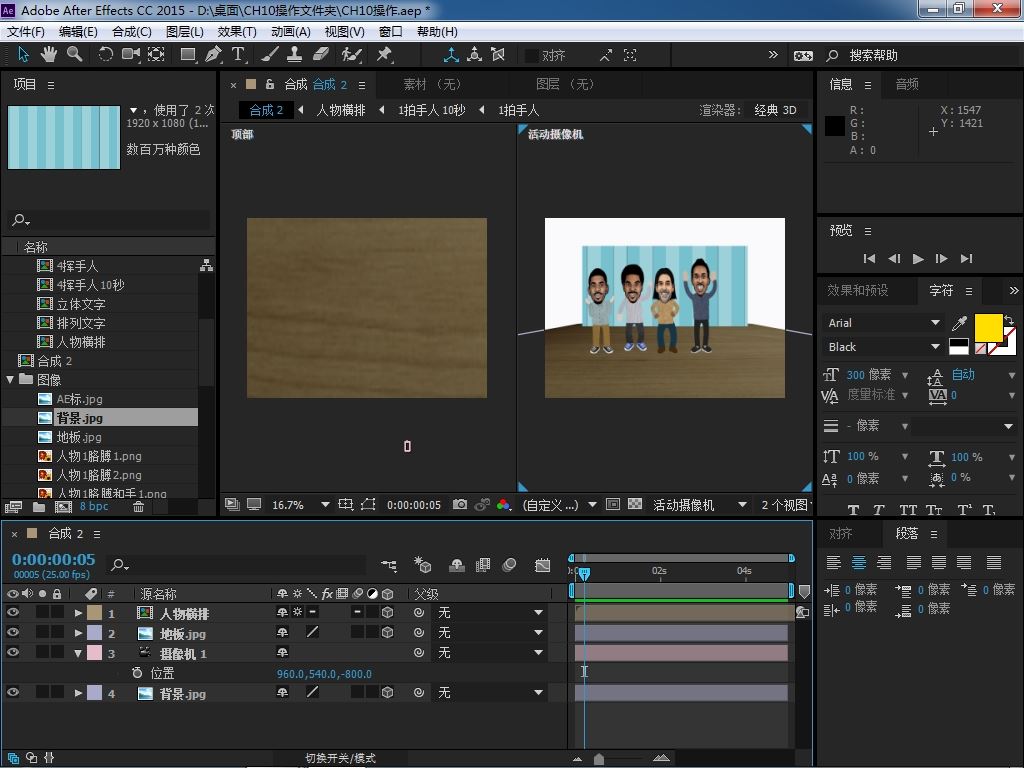
Task: Select the Hand tool
Action: [50, 55]
